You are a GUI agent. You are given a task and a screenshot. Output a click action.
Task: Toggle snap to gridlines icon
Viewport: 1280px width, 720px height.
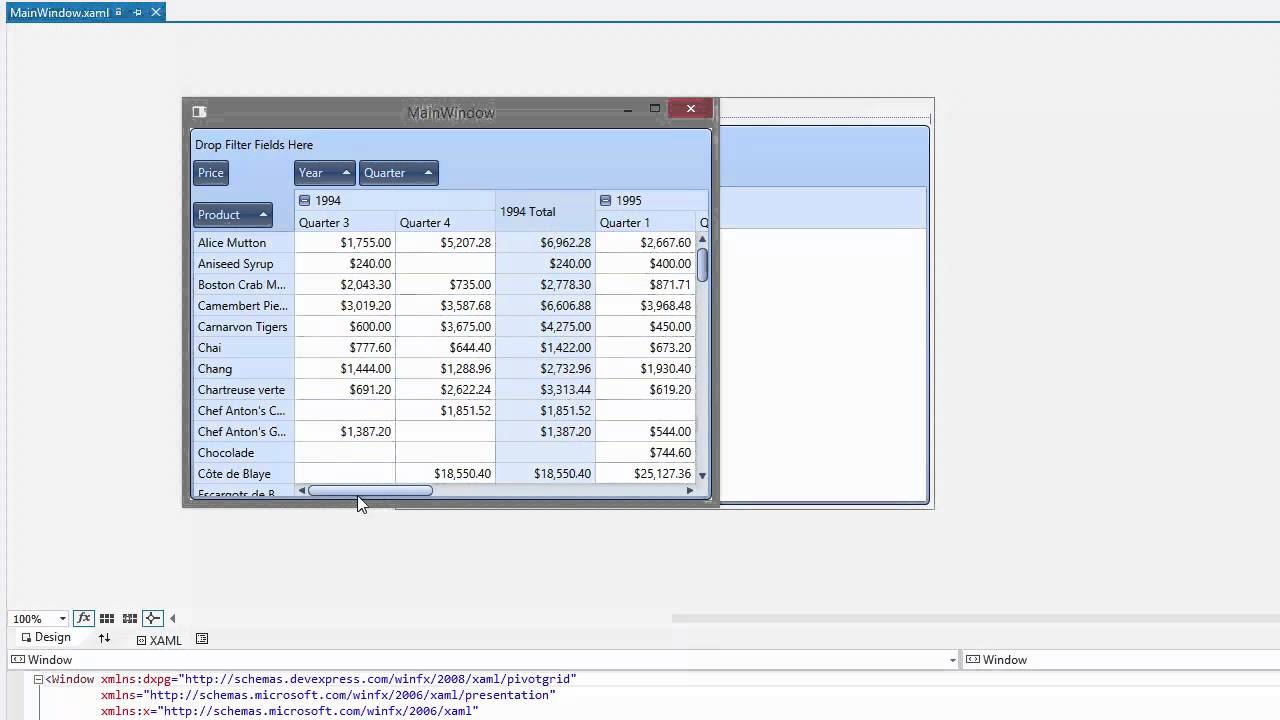tap(129, 619)
